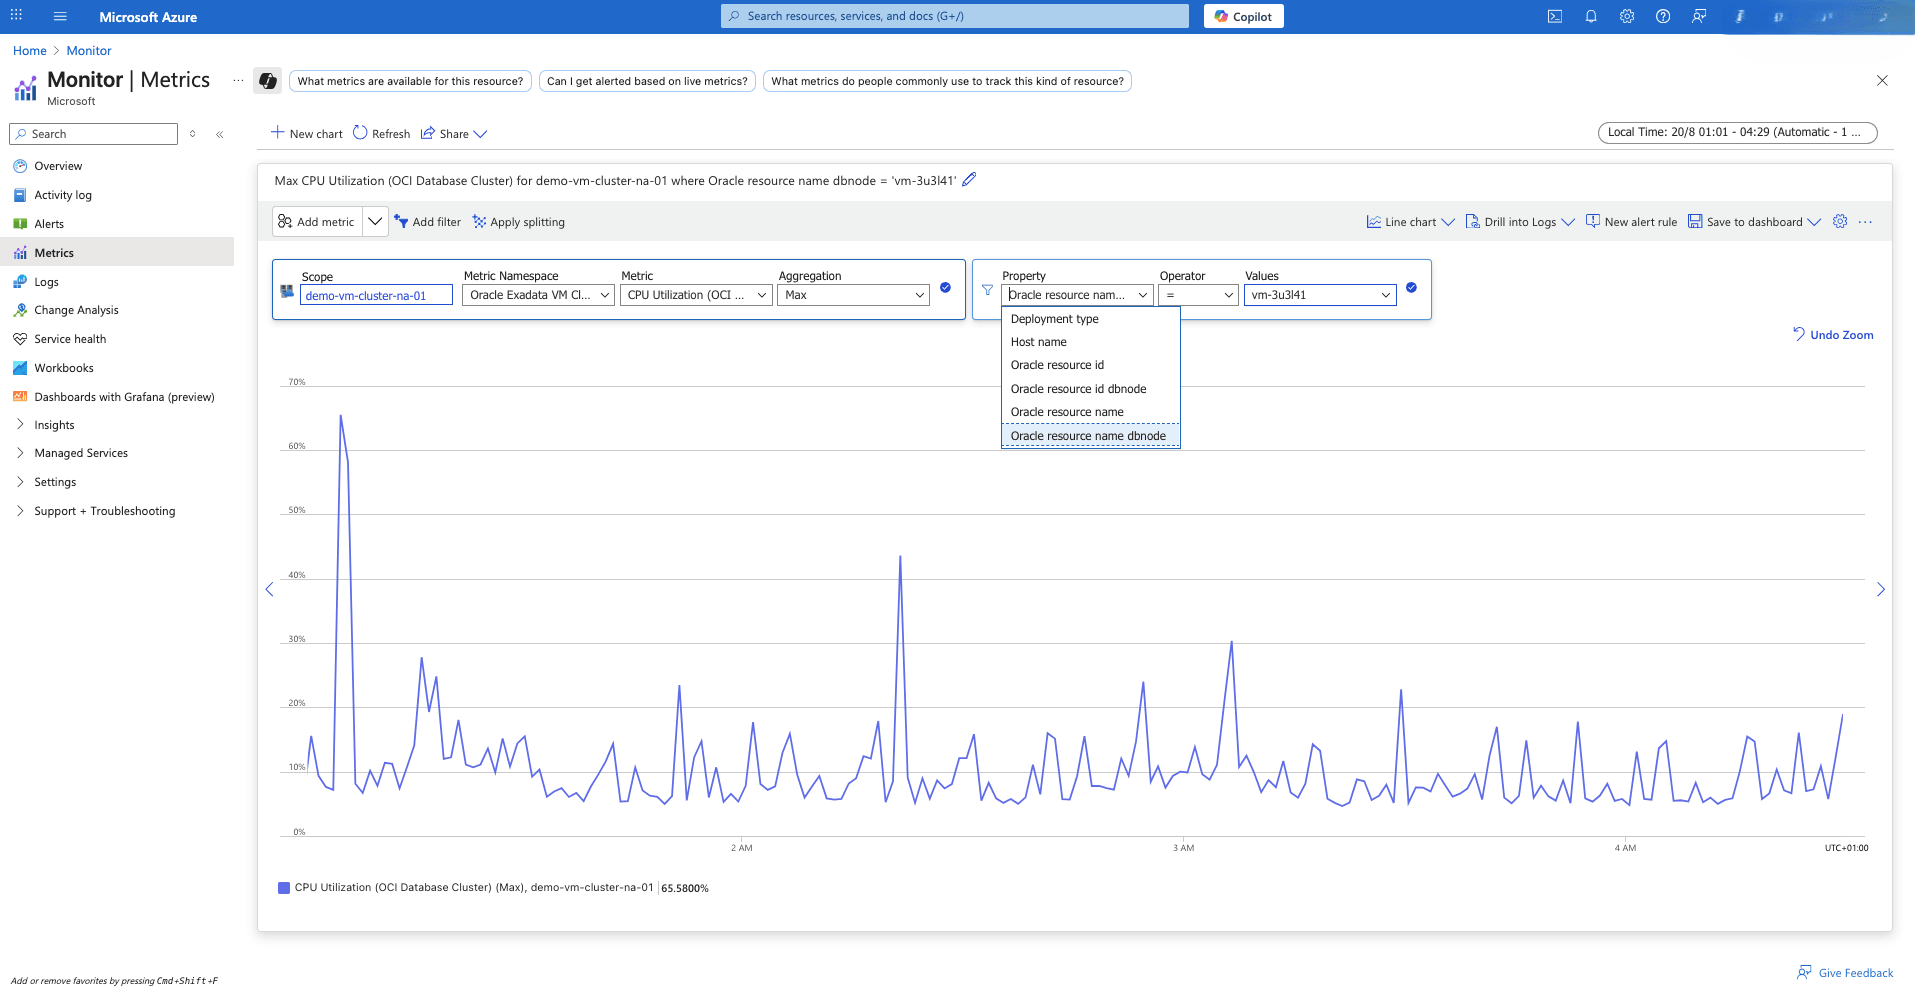Select Host name from the property list
The height and width of the screenshot is (990, 1915).
pyautogui.click(x=1091, y=342)
